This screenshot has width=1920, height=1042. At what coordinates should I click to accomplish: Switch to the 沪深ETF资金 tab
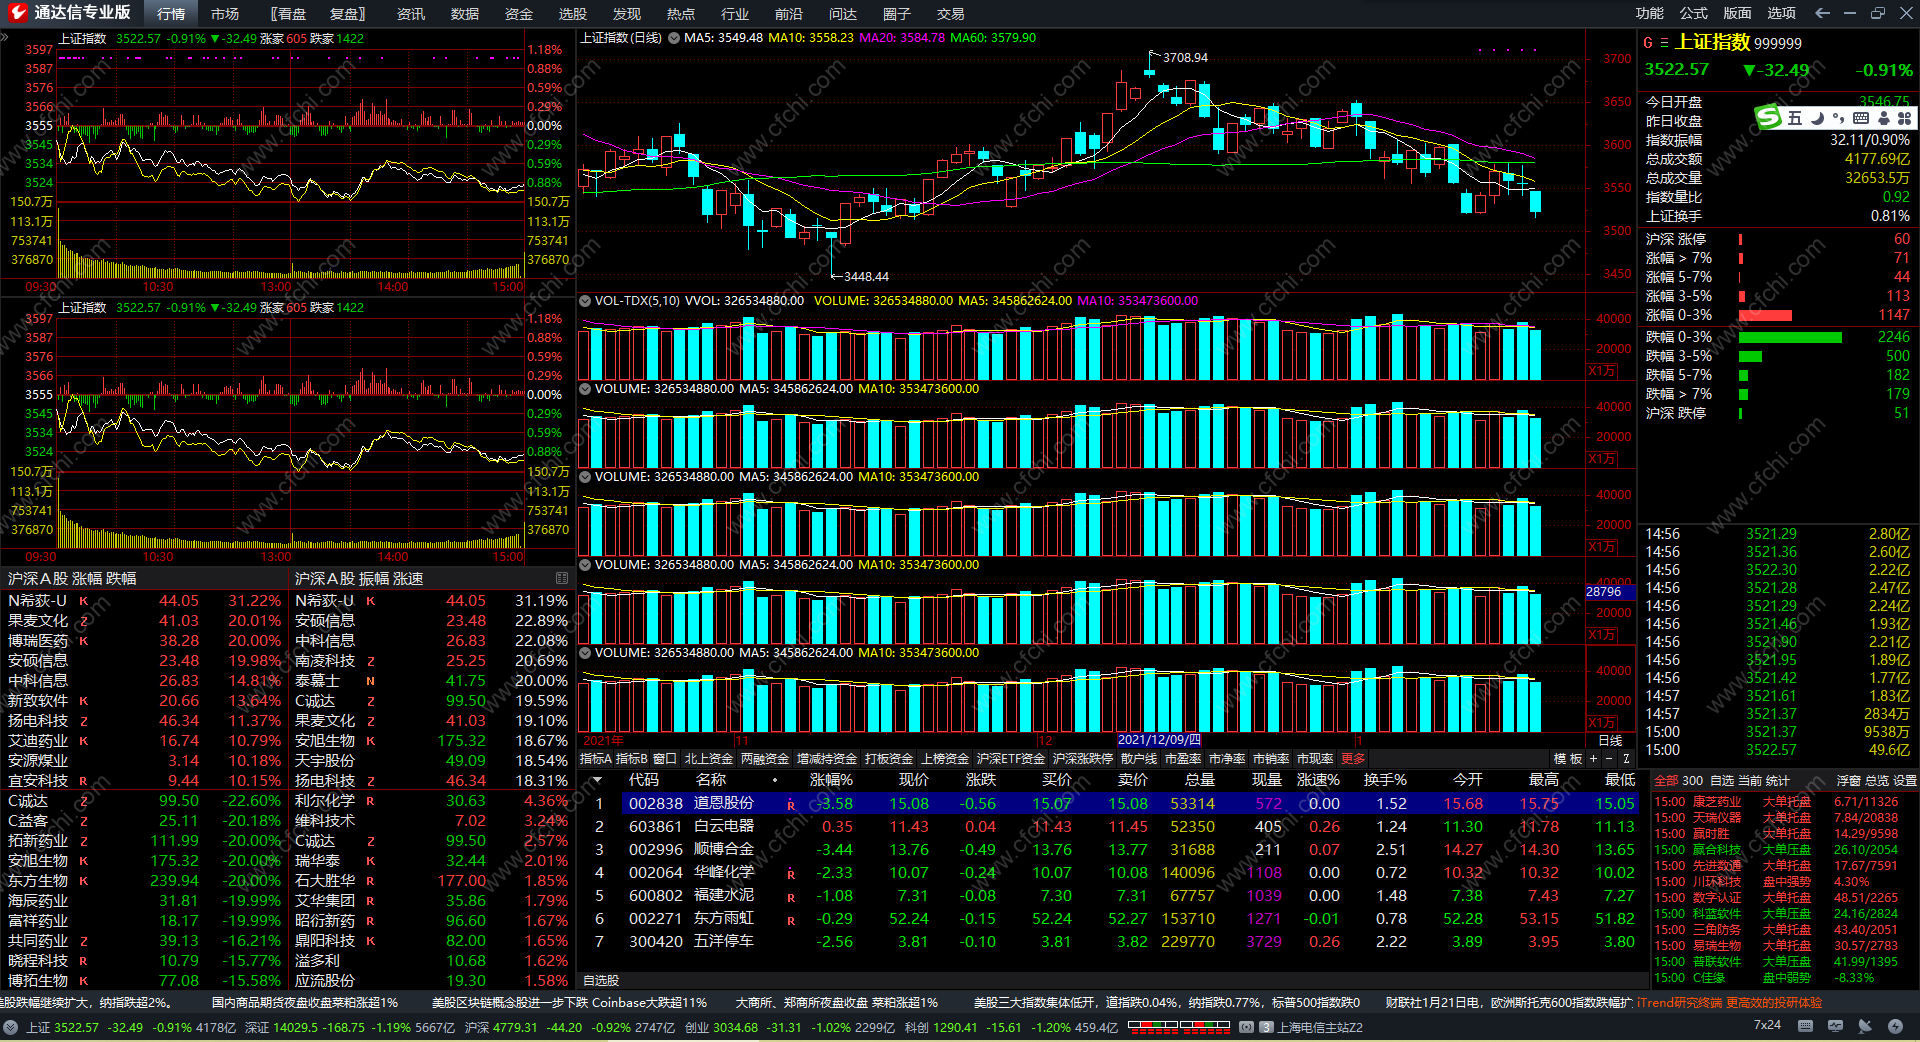point(1011,759)
